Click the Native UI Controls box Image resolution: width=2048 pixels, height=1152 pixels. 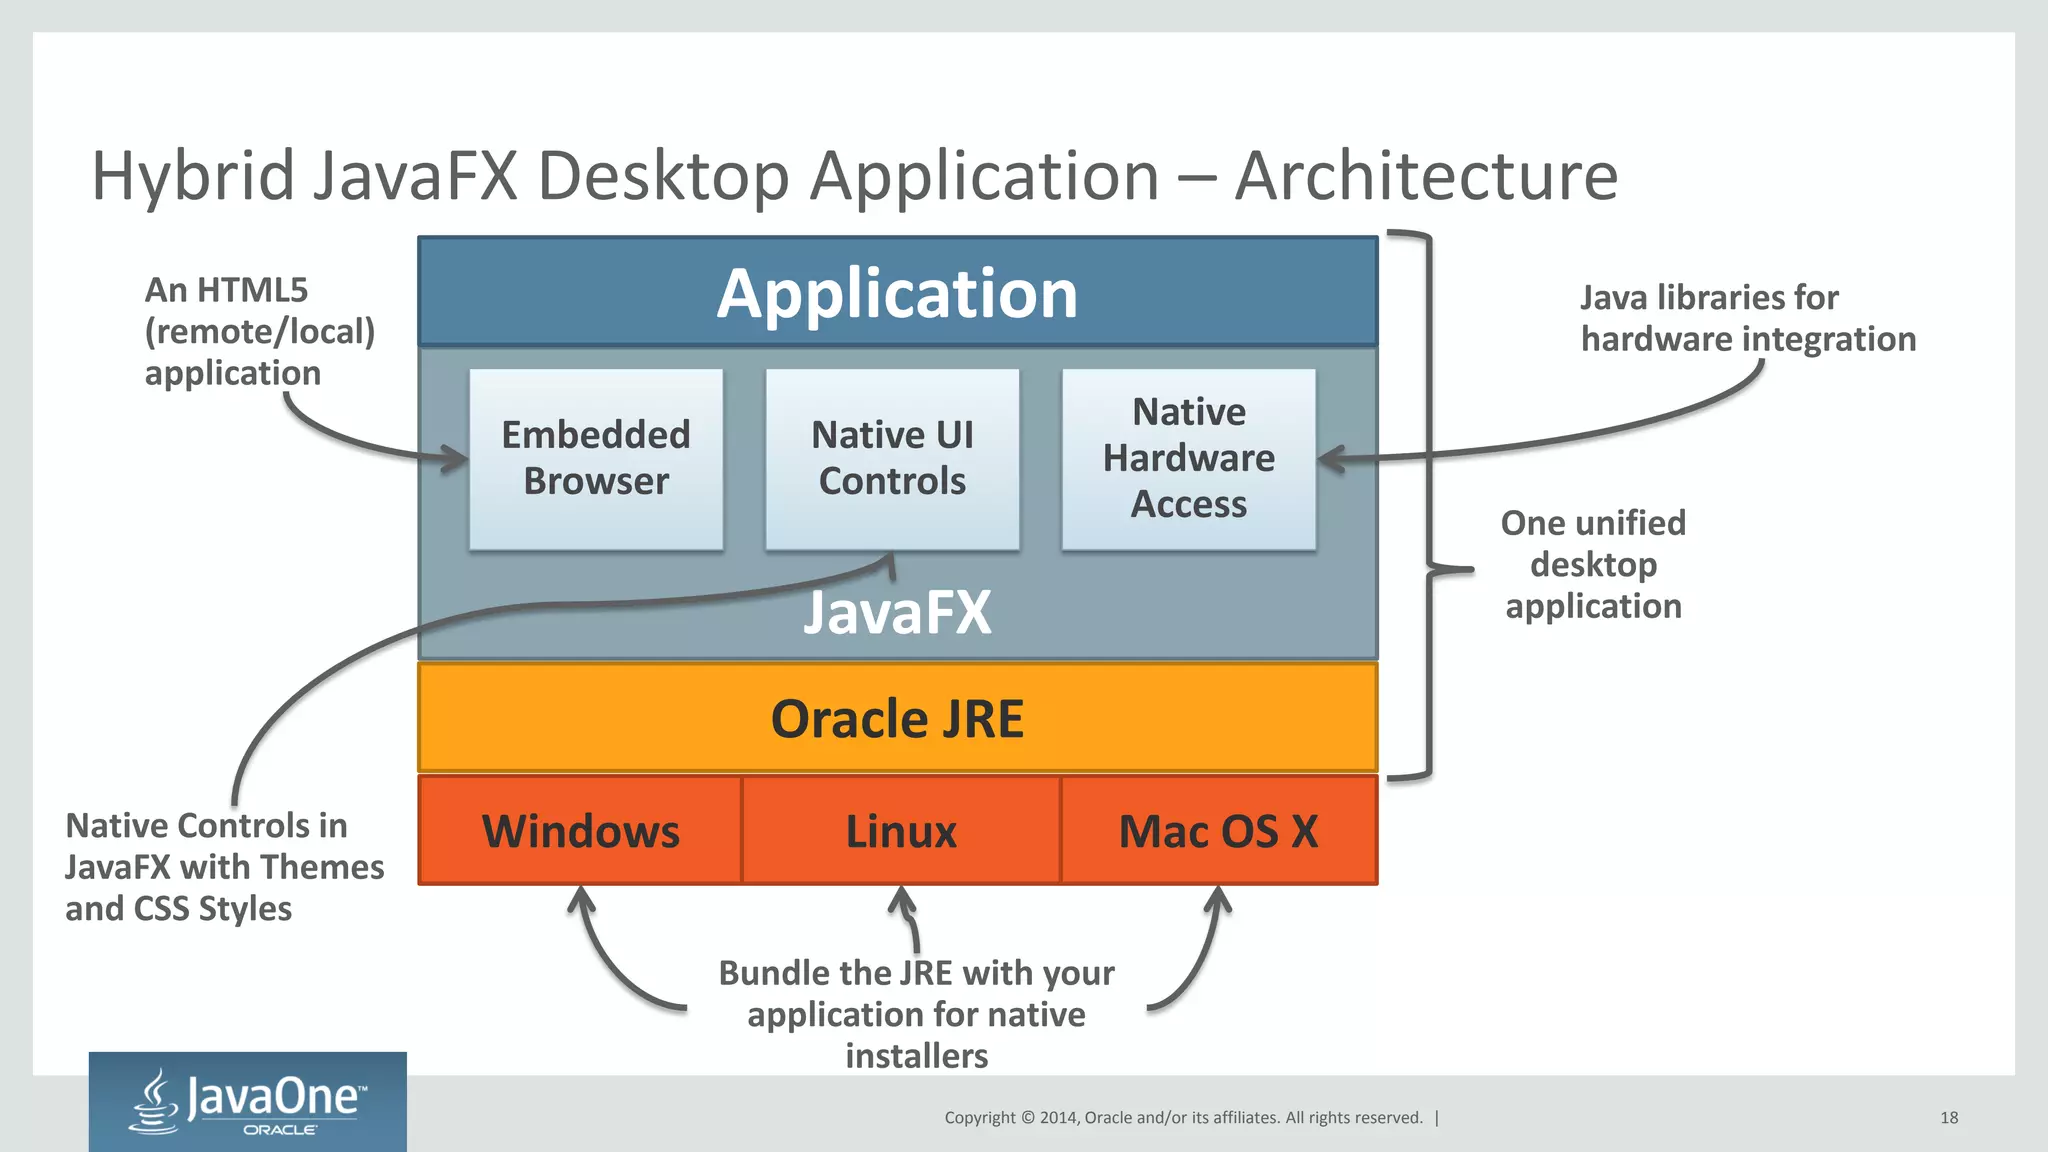[892, 459]
